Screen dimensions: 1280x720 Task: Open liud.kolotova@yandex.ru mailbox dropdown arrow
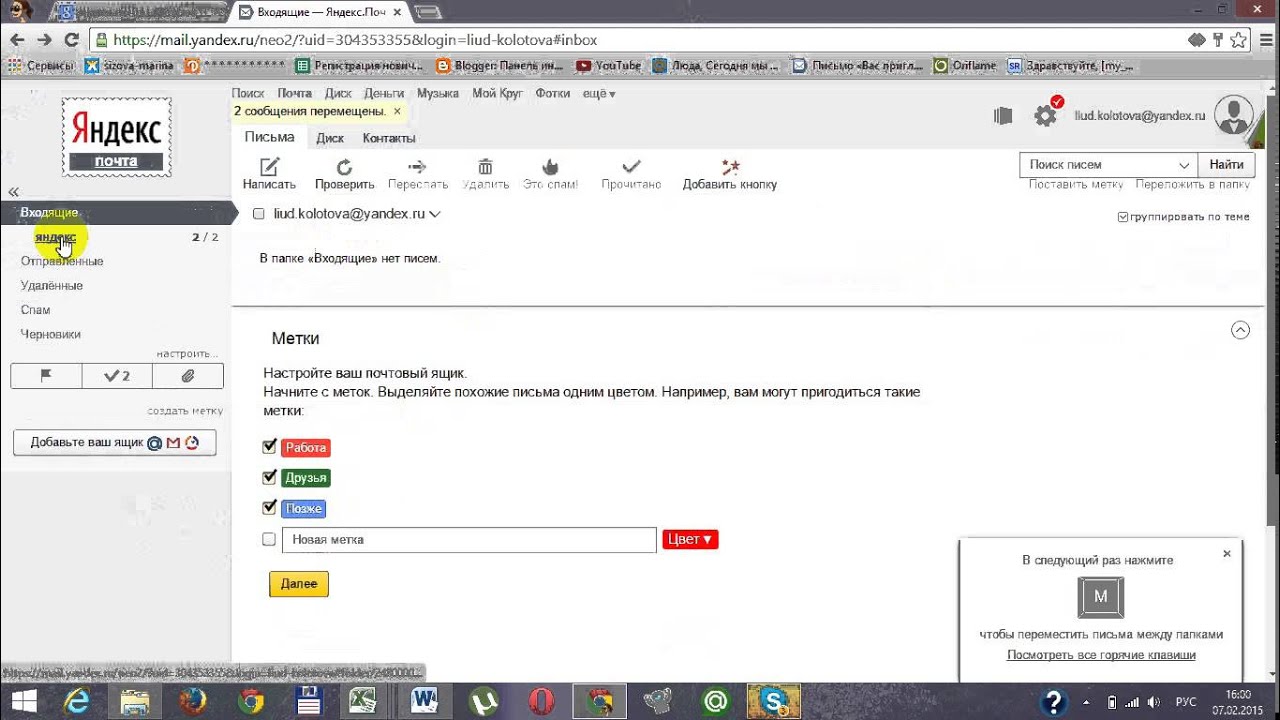[x=435, y=214]
